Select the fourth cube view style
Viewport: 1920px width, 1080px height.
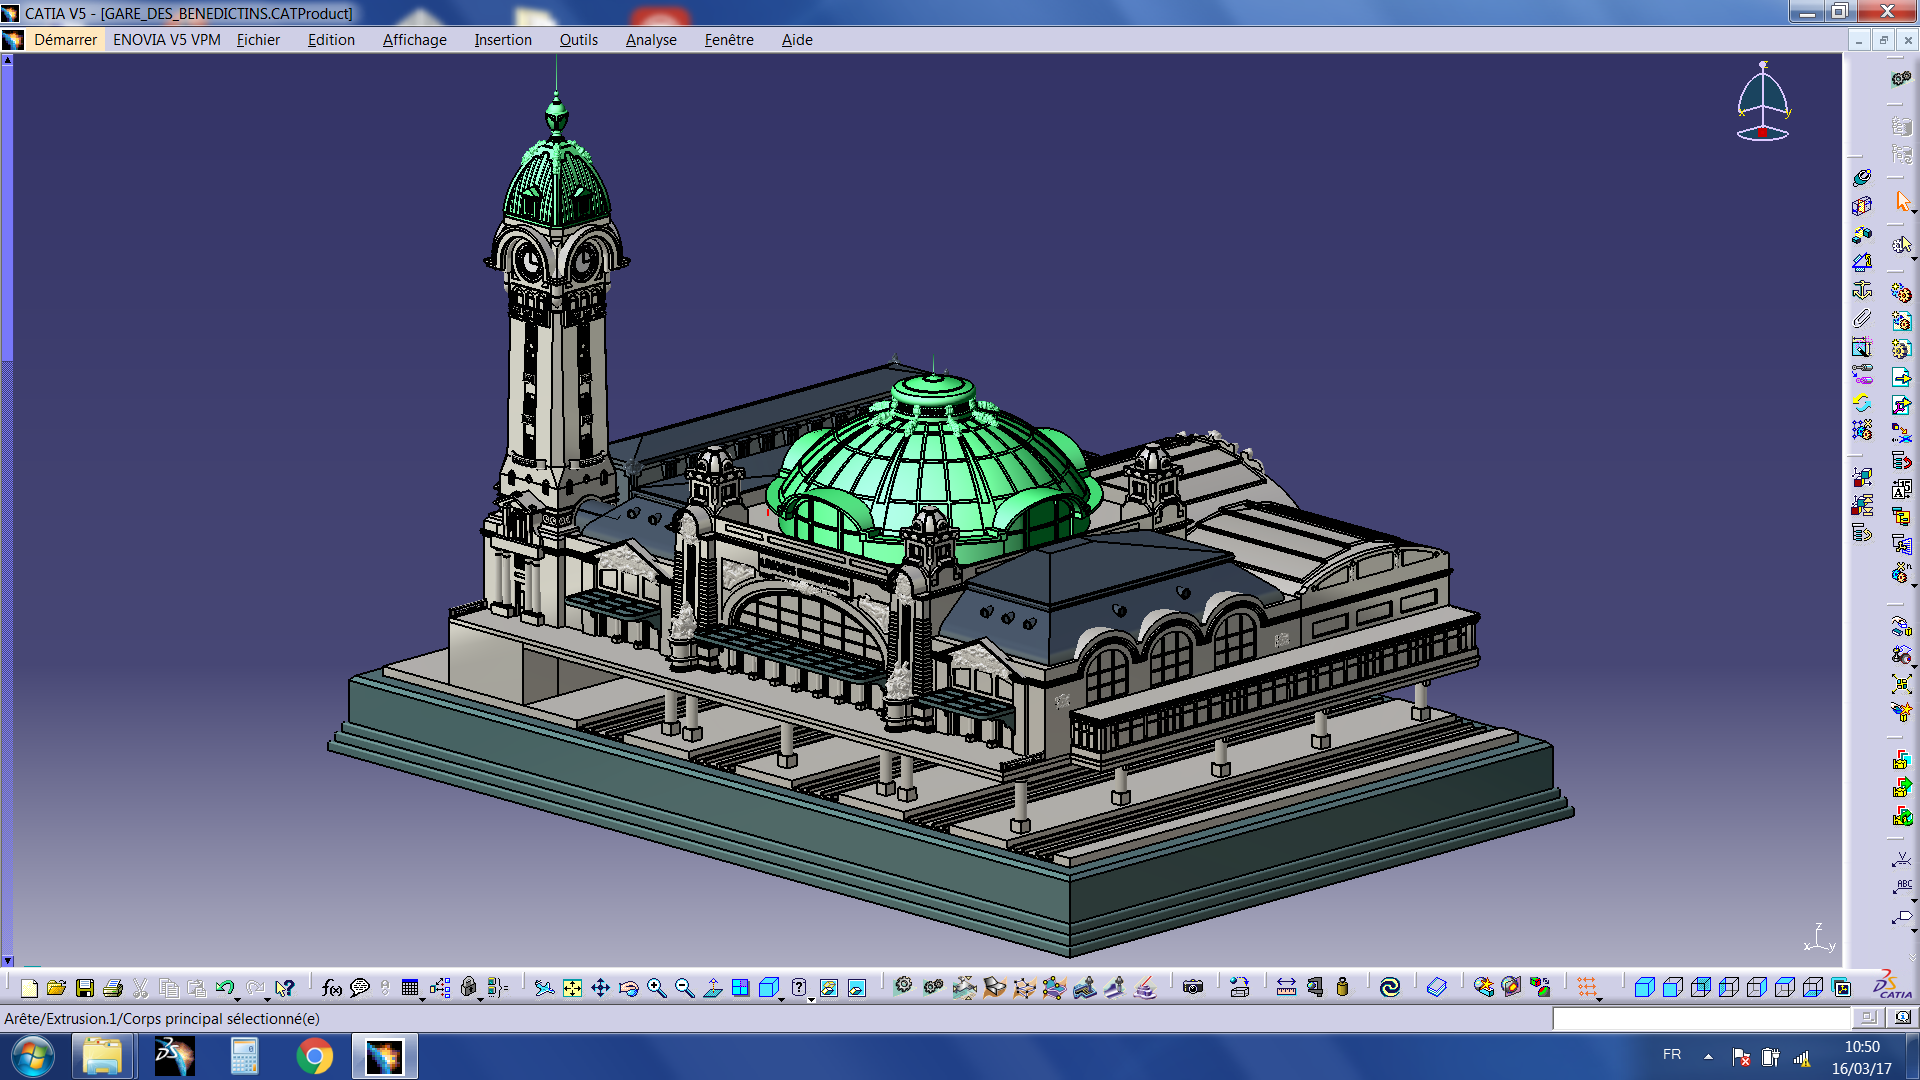pos(1729,988)
